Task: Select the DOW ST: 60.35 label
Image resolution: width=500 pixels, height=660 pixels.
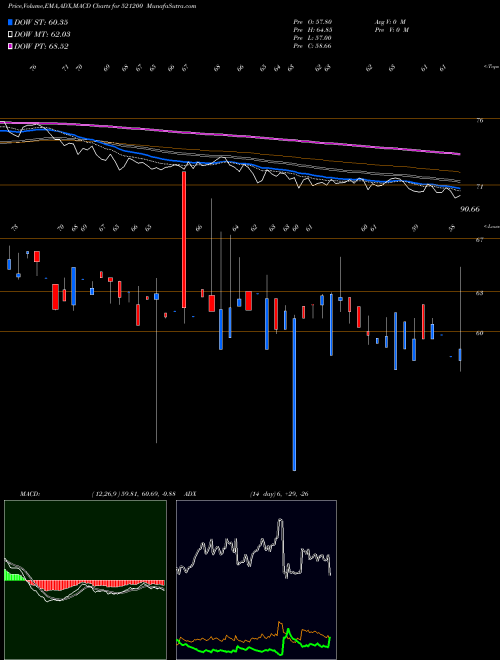Action: [x=41, y=22]
